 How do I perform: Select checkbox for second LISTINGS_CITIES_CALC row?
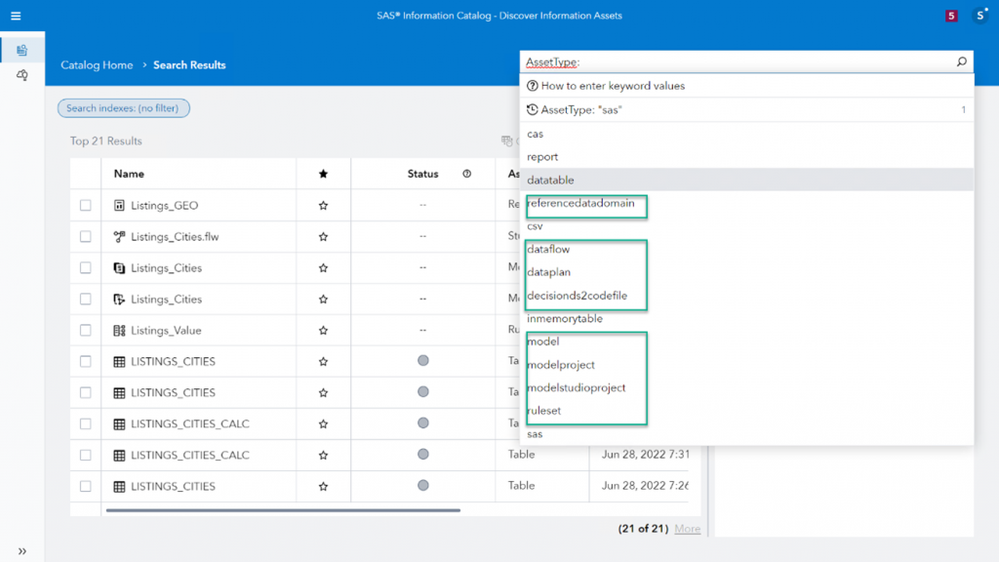85,455
